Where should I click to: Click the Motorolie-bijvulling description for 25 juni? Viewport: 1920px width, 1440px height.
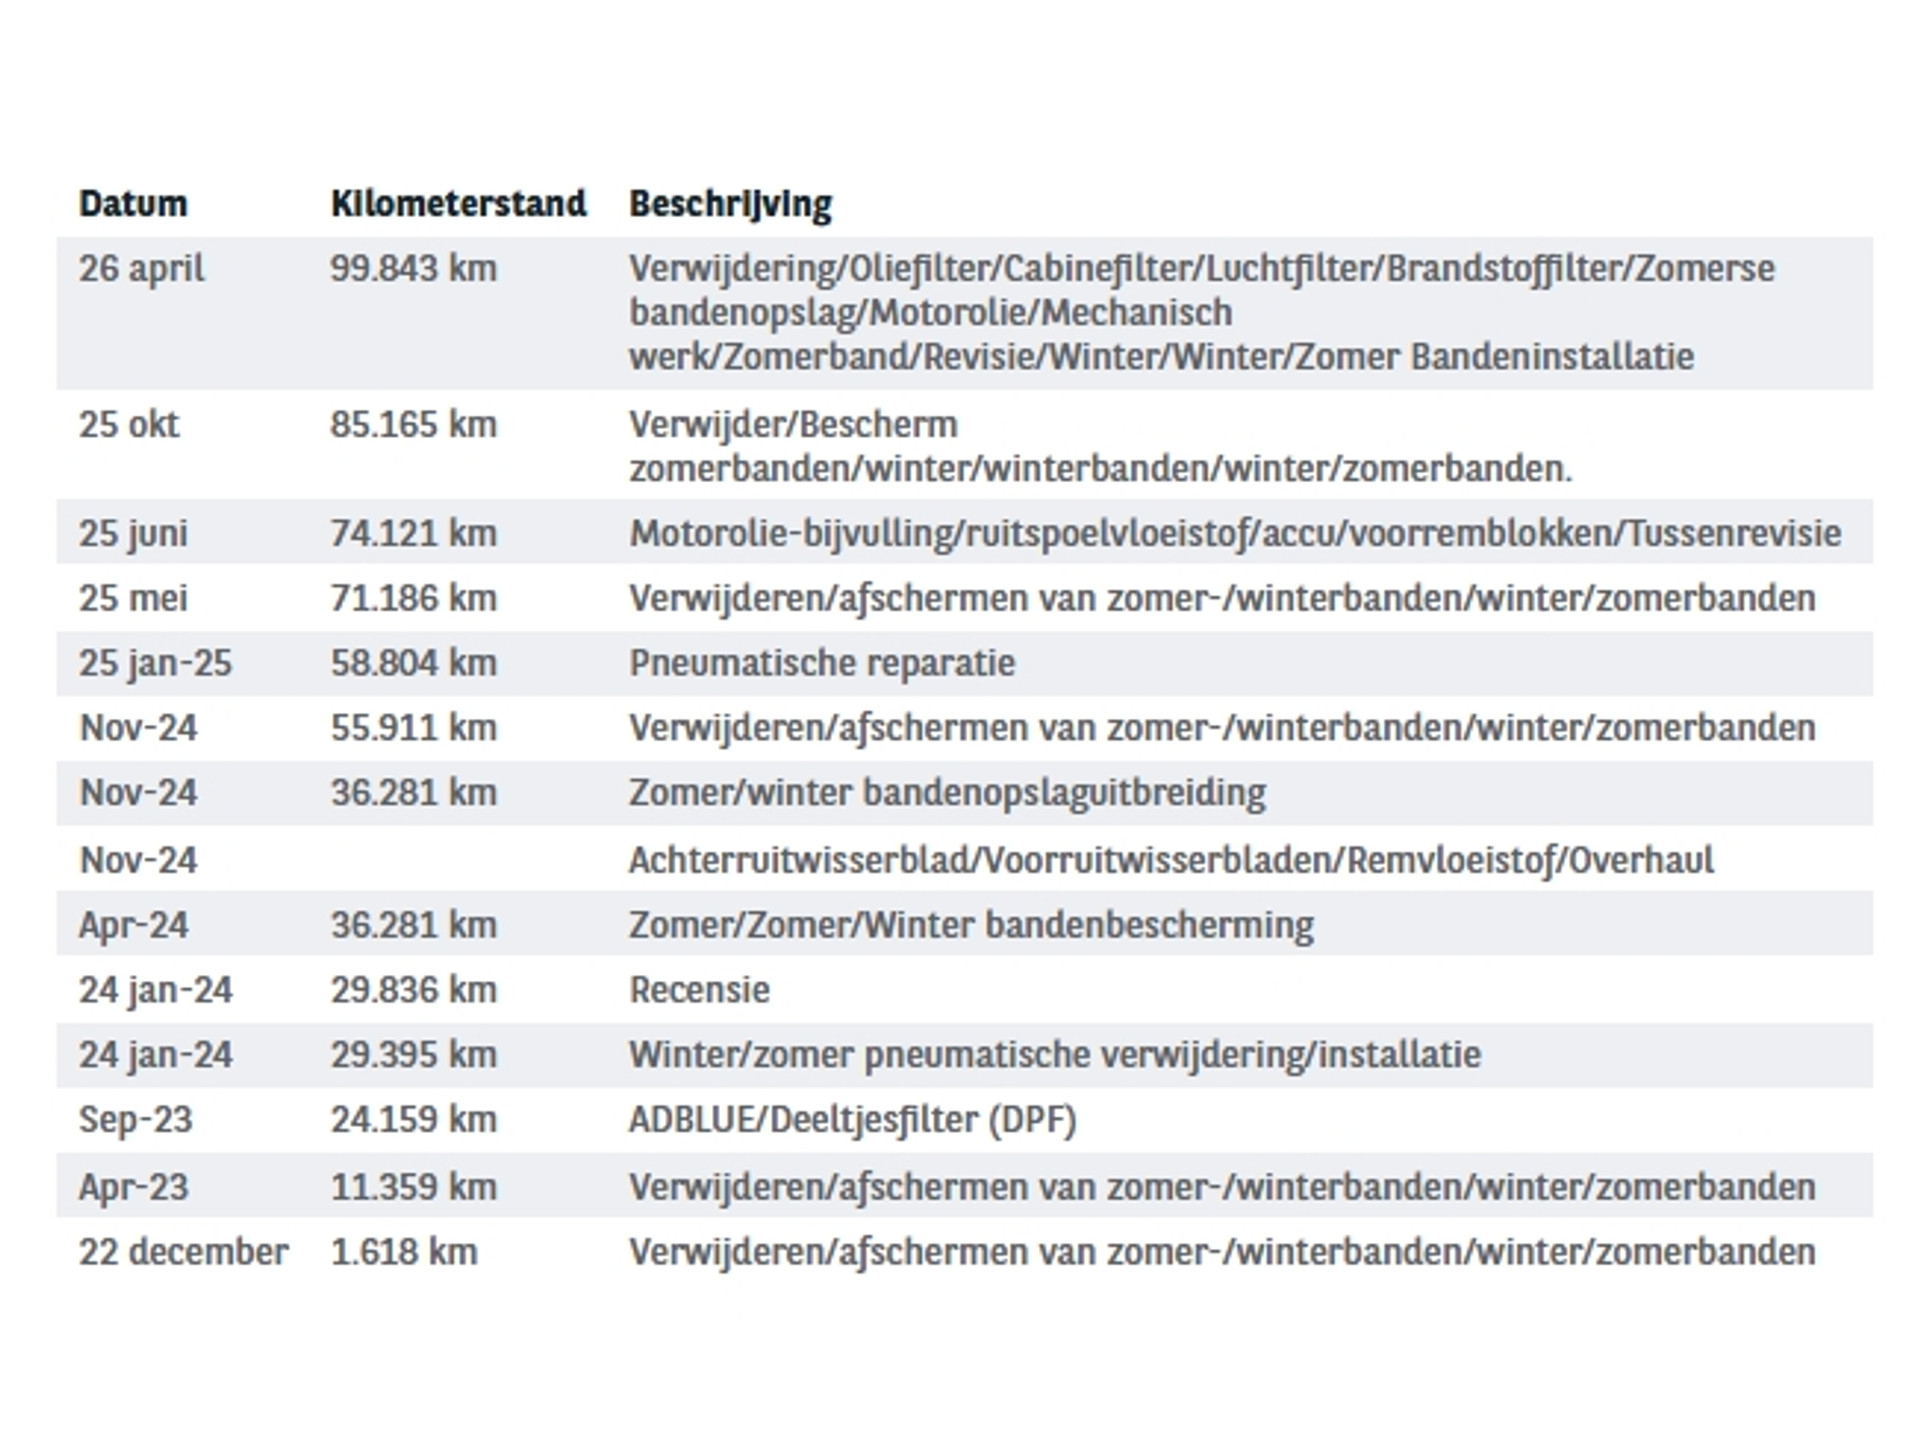click(1234, 534)
